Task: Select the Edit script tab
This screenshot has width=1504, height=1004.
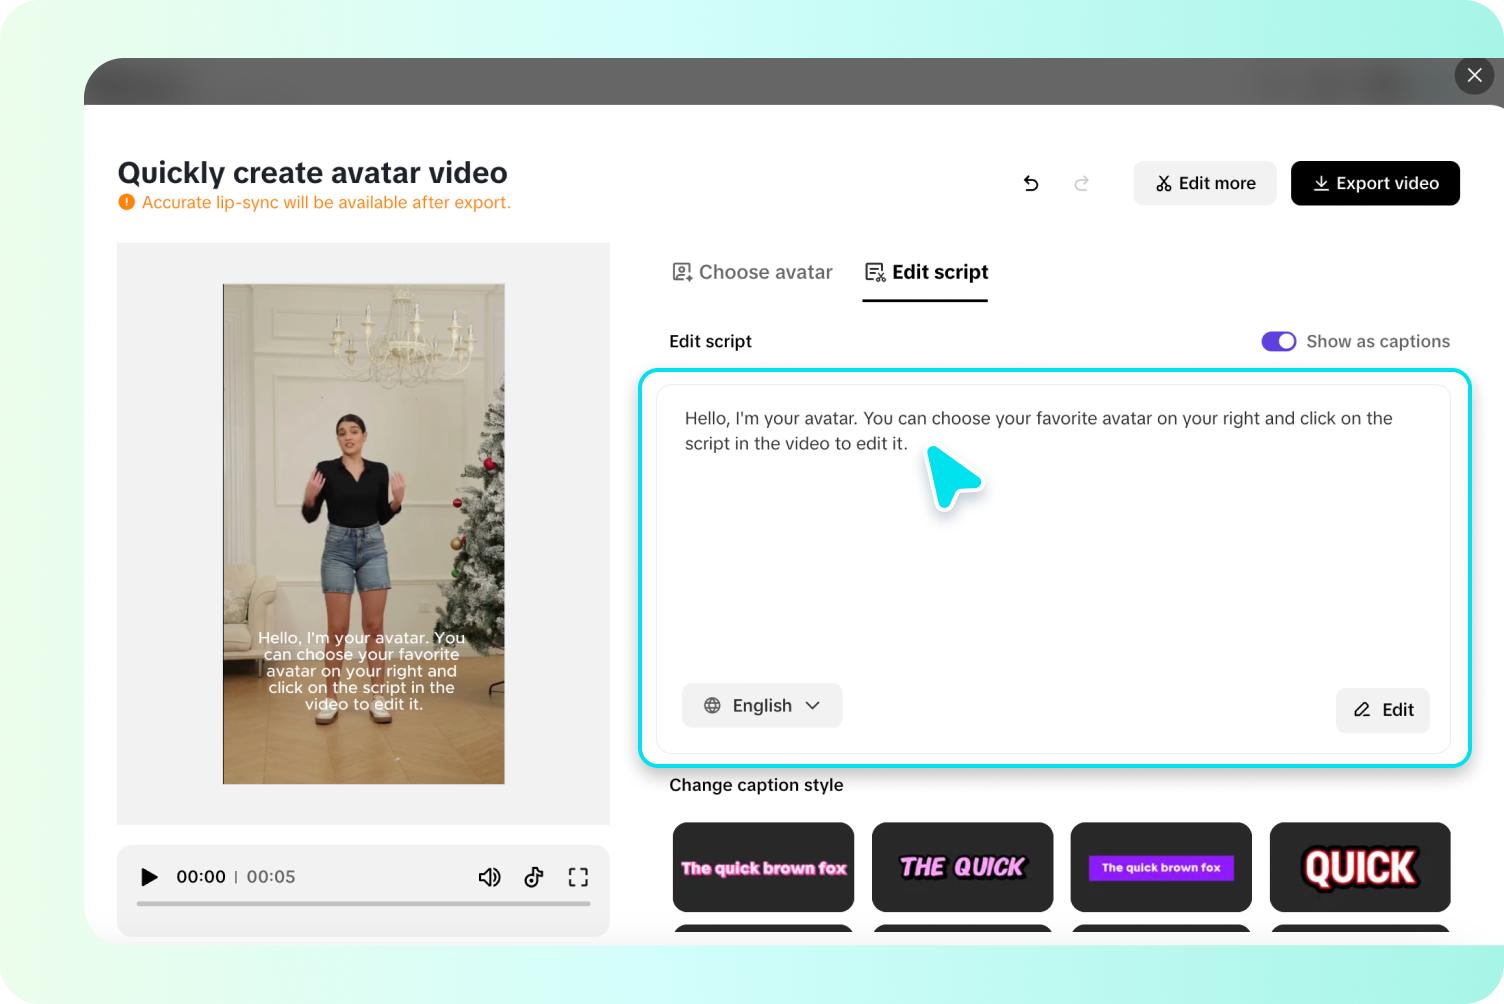Action: [924, 272]
